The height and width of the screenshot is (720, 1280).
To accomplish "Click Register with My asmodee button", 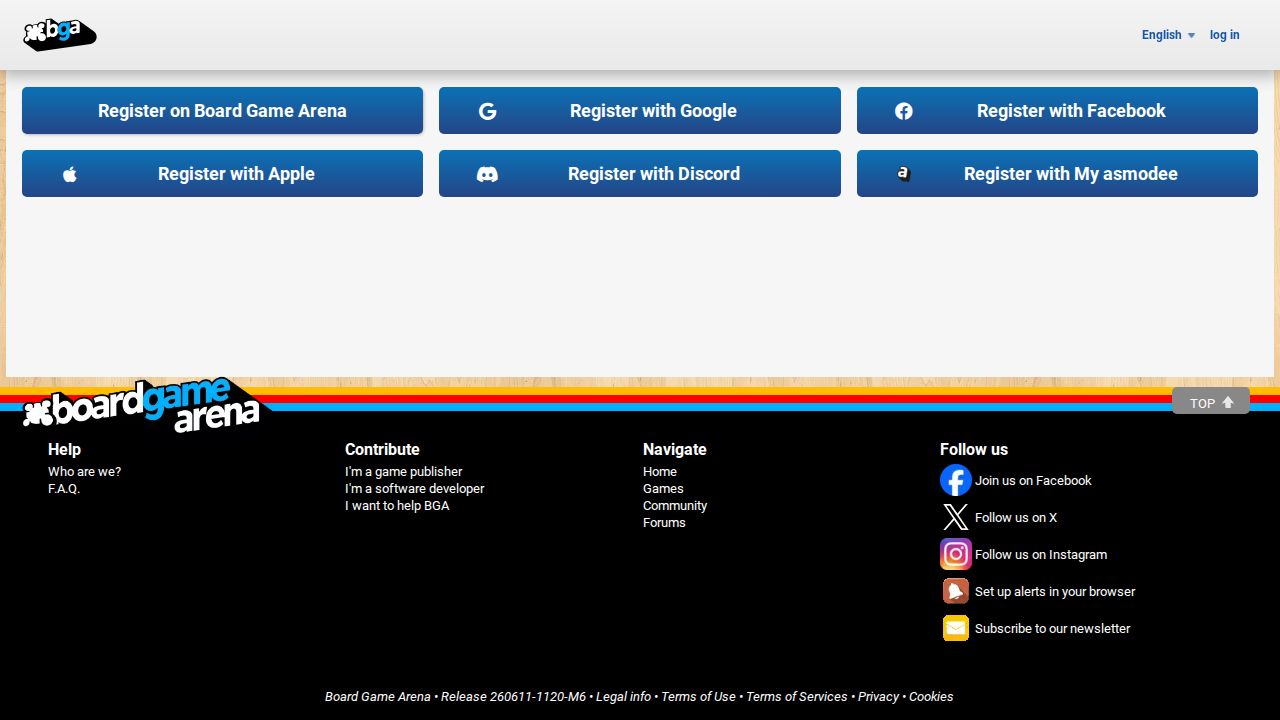I will point(1057,174).
